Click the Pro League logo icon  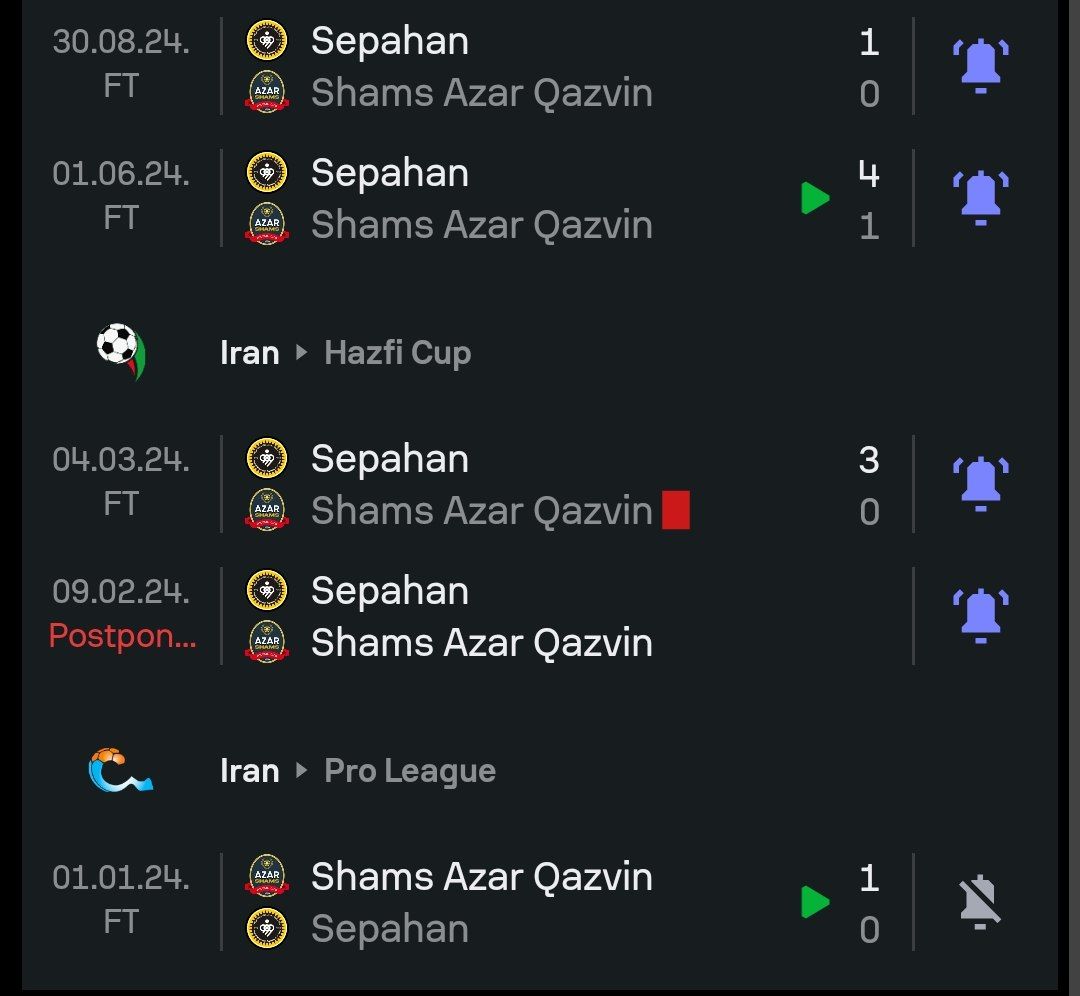(x=121, y=770)
